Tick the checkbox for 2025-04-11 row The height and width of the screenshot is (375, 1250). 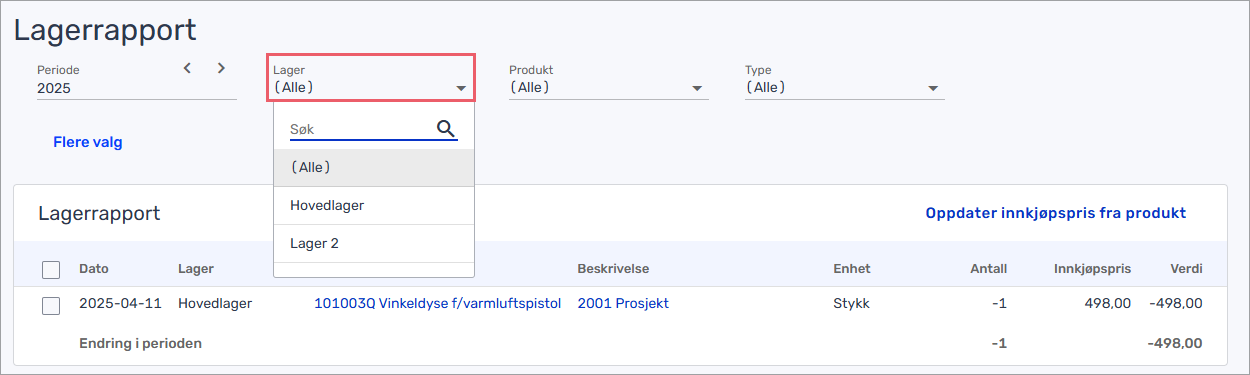click(x=51, y=305)
